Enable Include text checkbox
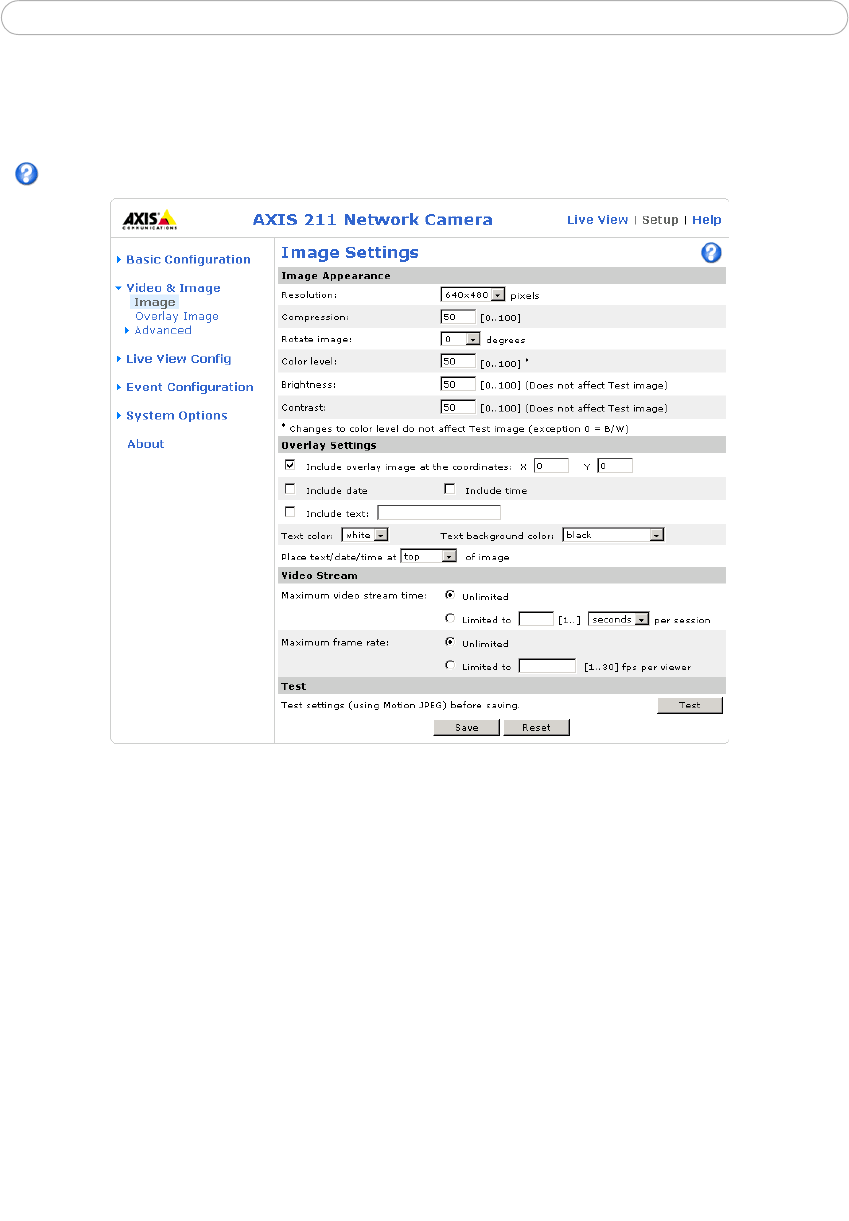 click(290, 512)
